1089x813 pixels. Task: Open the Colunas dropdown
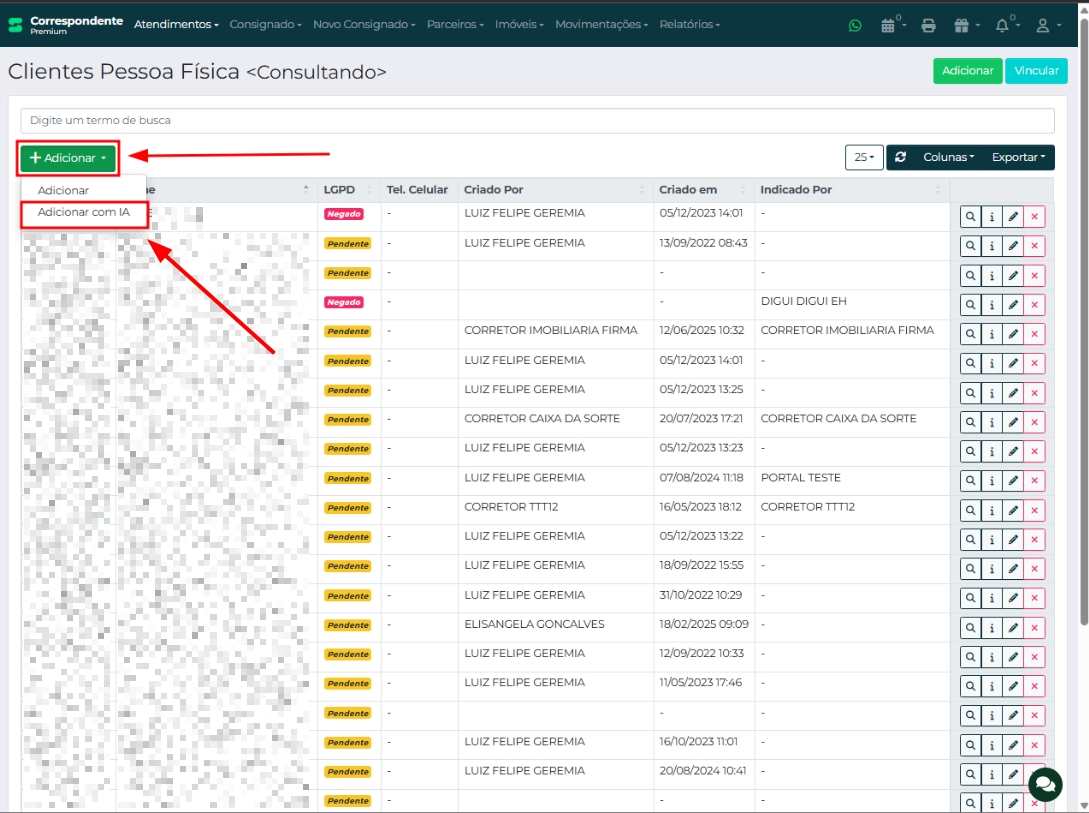click(x=948, y=157)
